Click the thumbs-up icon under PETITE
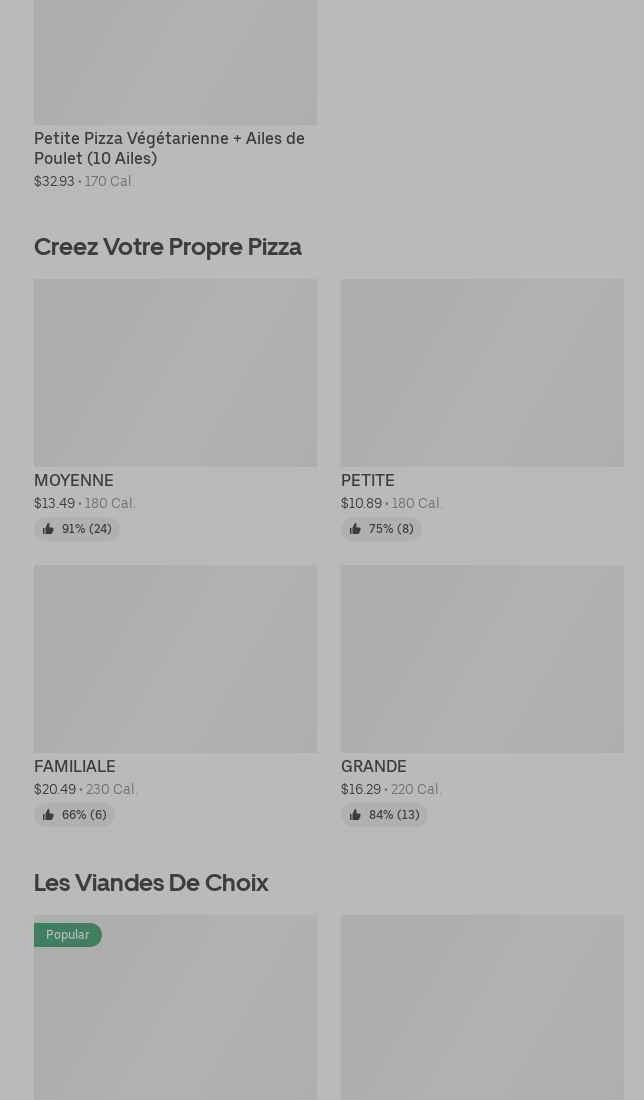The height and width of the screenshot is (1100, 644). pos(355,529)
